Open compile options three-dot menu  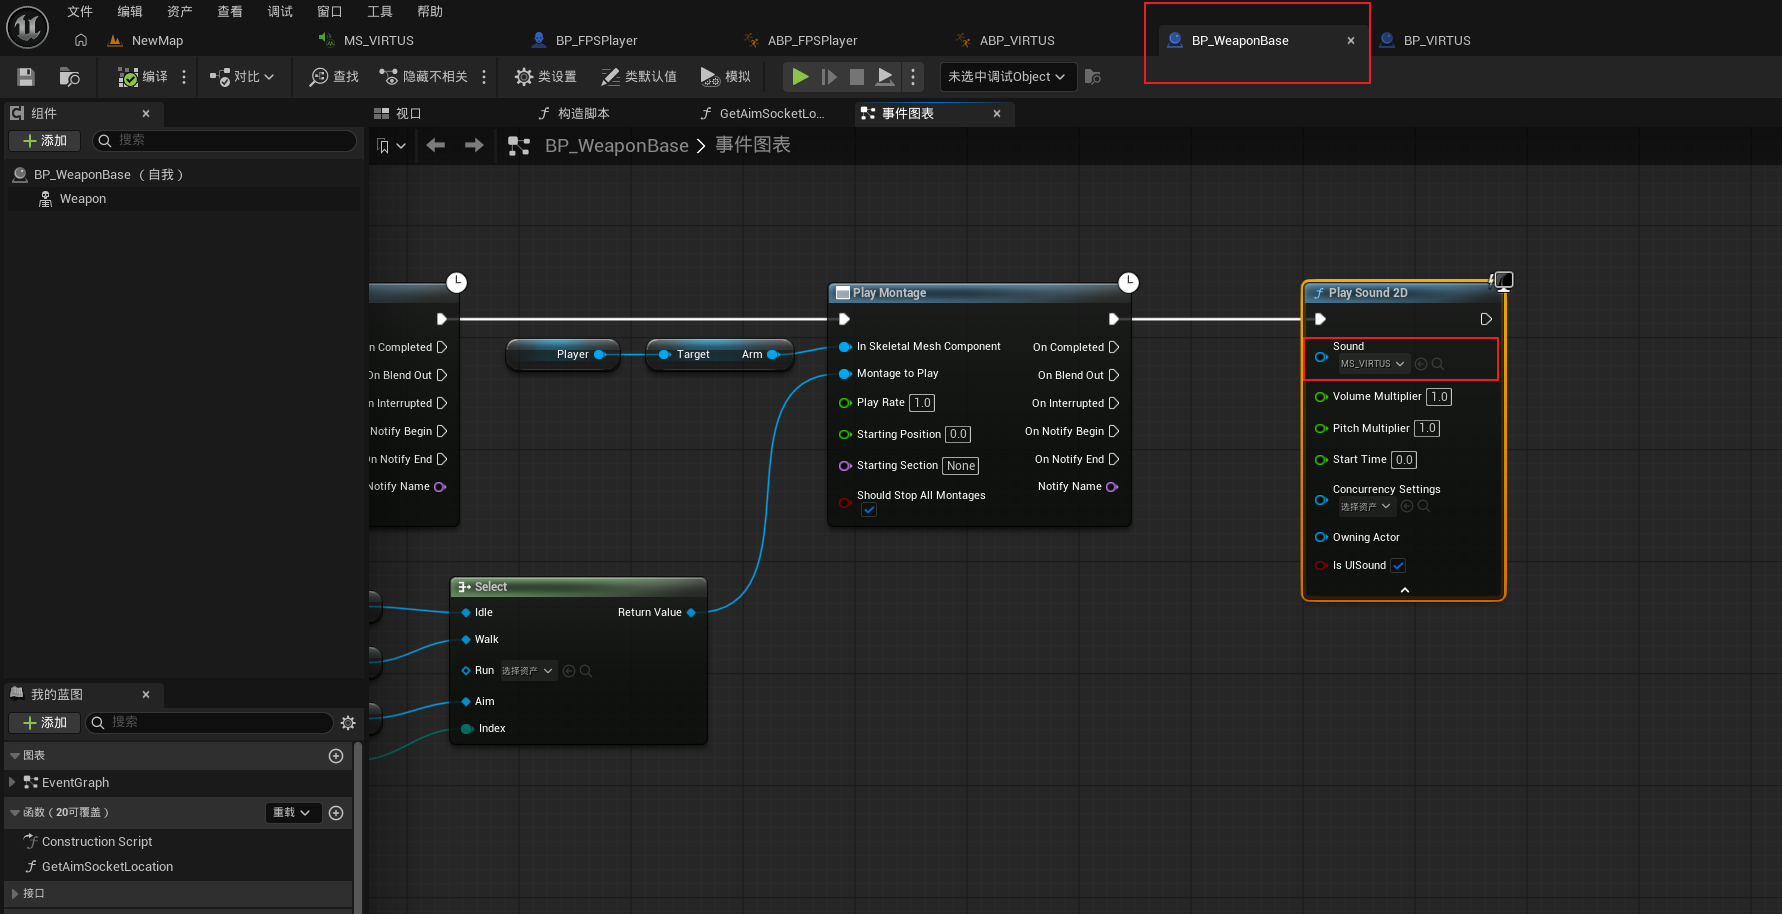coord(184,77)
